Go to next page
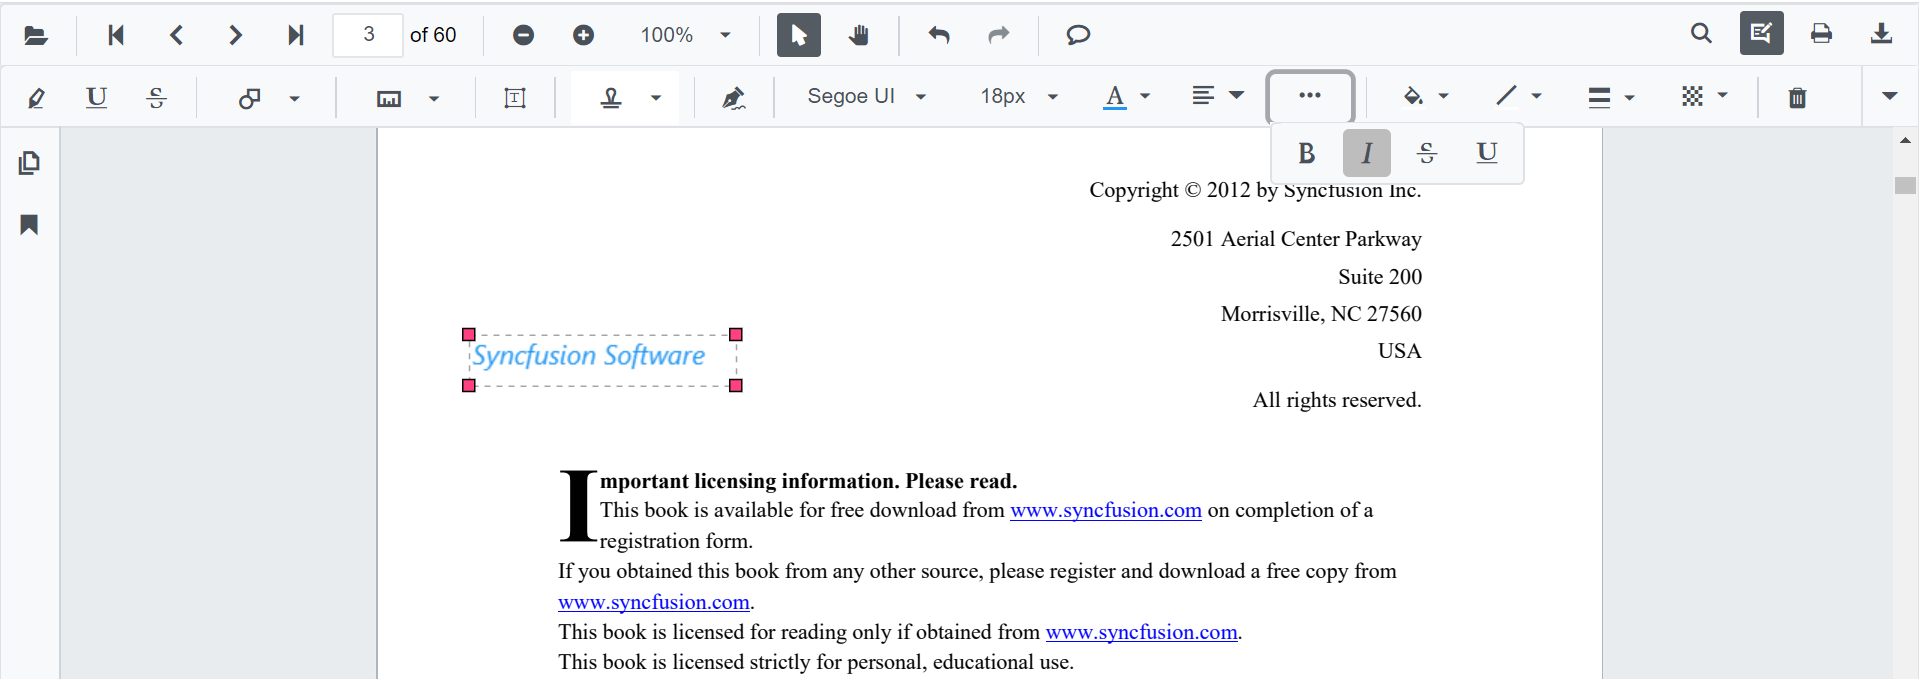This screenshot has width=1919, height=679. click(236, 35)
